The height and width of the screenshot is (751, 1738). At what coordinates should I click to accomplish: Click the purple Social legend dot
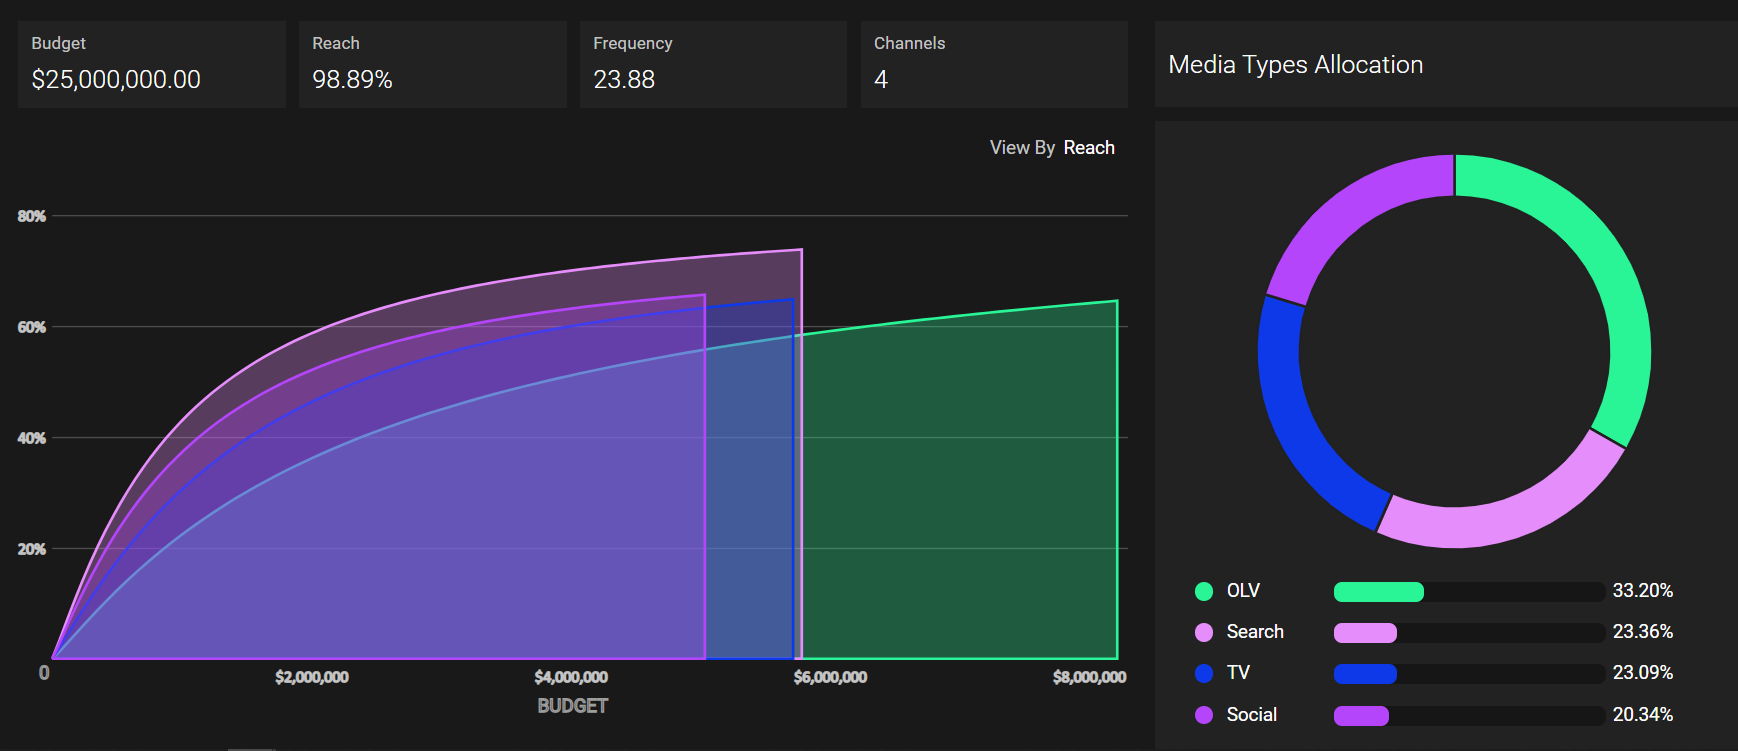pos(1204,715)
